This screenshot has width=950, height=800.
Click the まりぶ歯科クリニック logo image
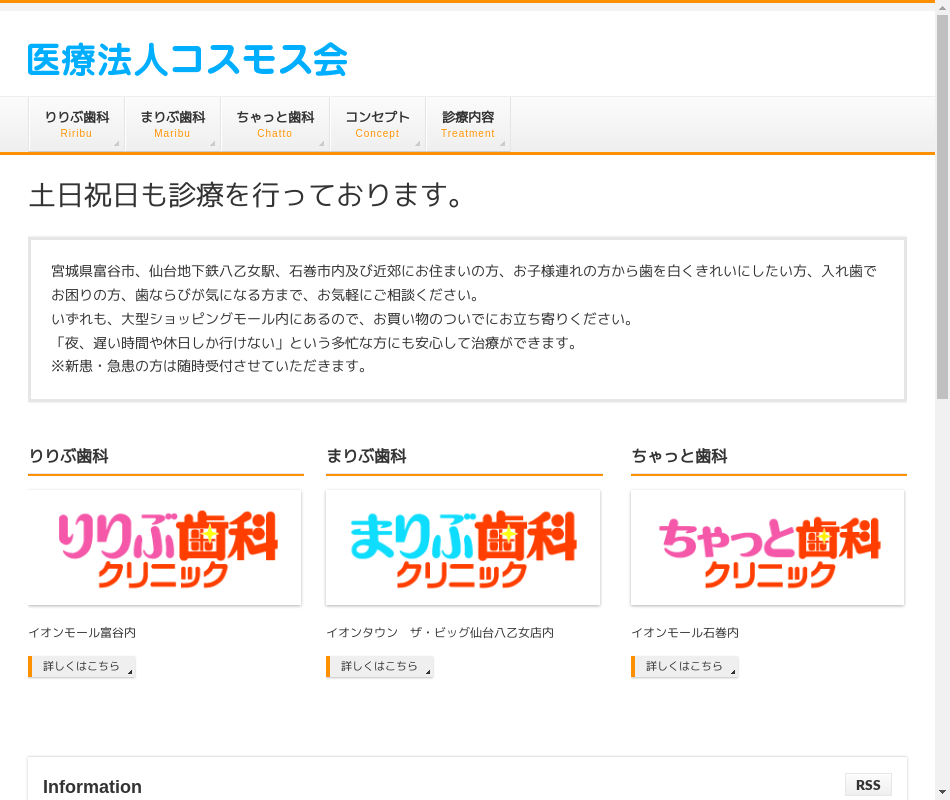click(x=463, y=548)
